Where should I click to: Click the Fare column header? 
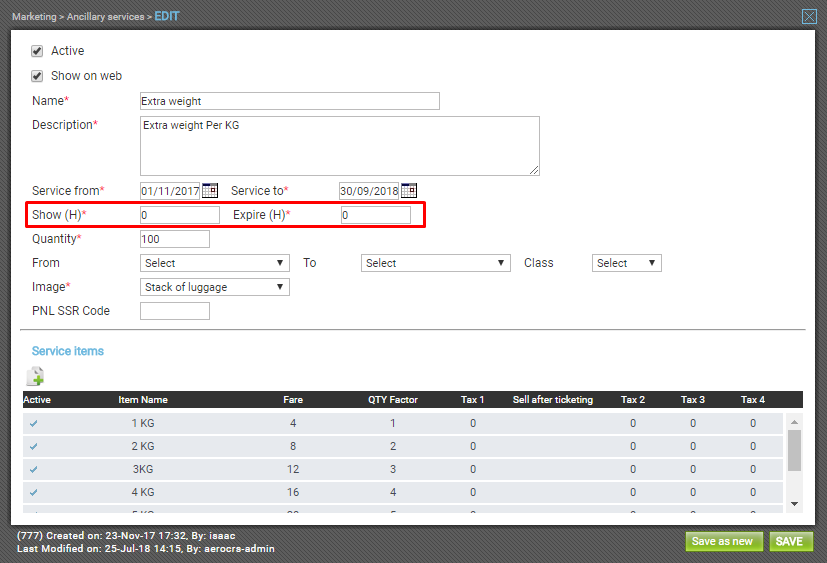tap(293, 400)
